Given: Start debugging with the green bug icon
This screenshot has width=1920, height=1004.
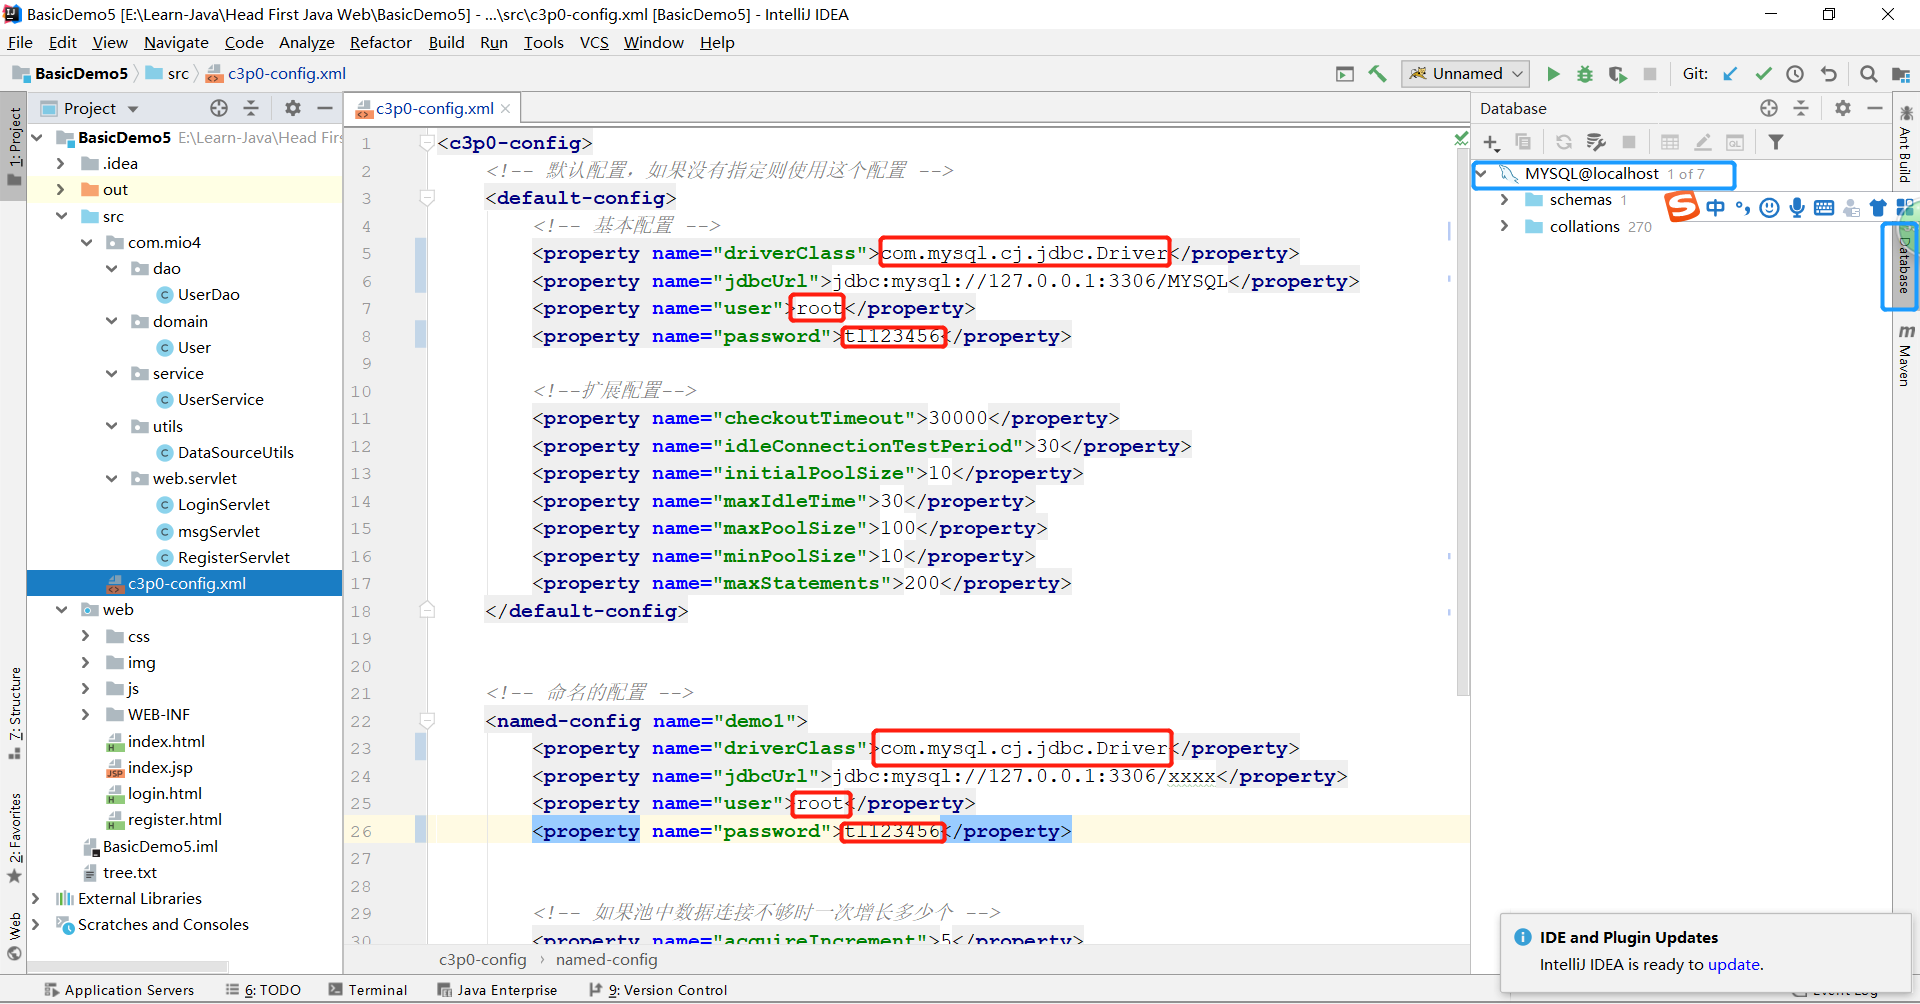Looking at the screenshot, I should coord(1585,74).
